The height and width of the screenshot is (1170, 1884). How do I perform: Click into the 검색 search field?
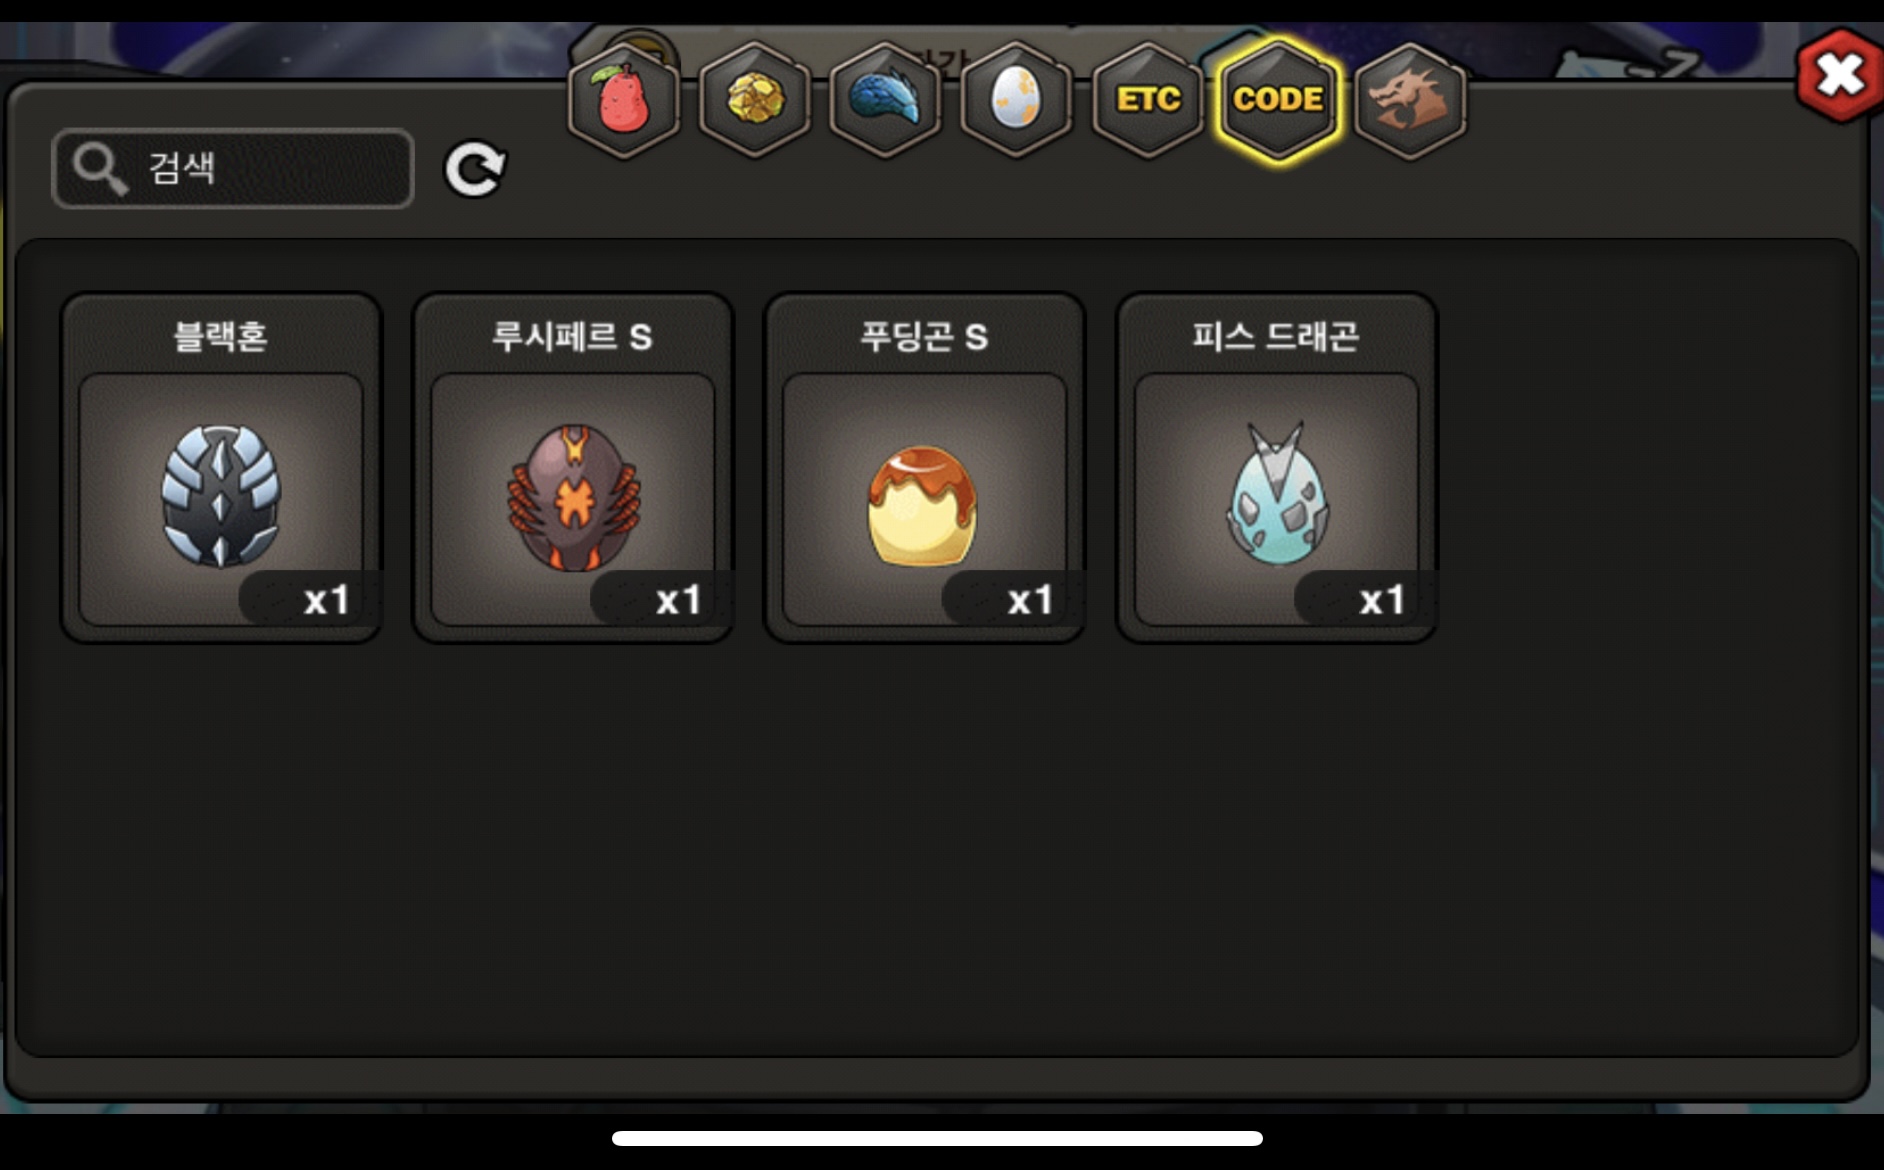[x=232, y=168]
